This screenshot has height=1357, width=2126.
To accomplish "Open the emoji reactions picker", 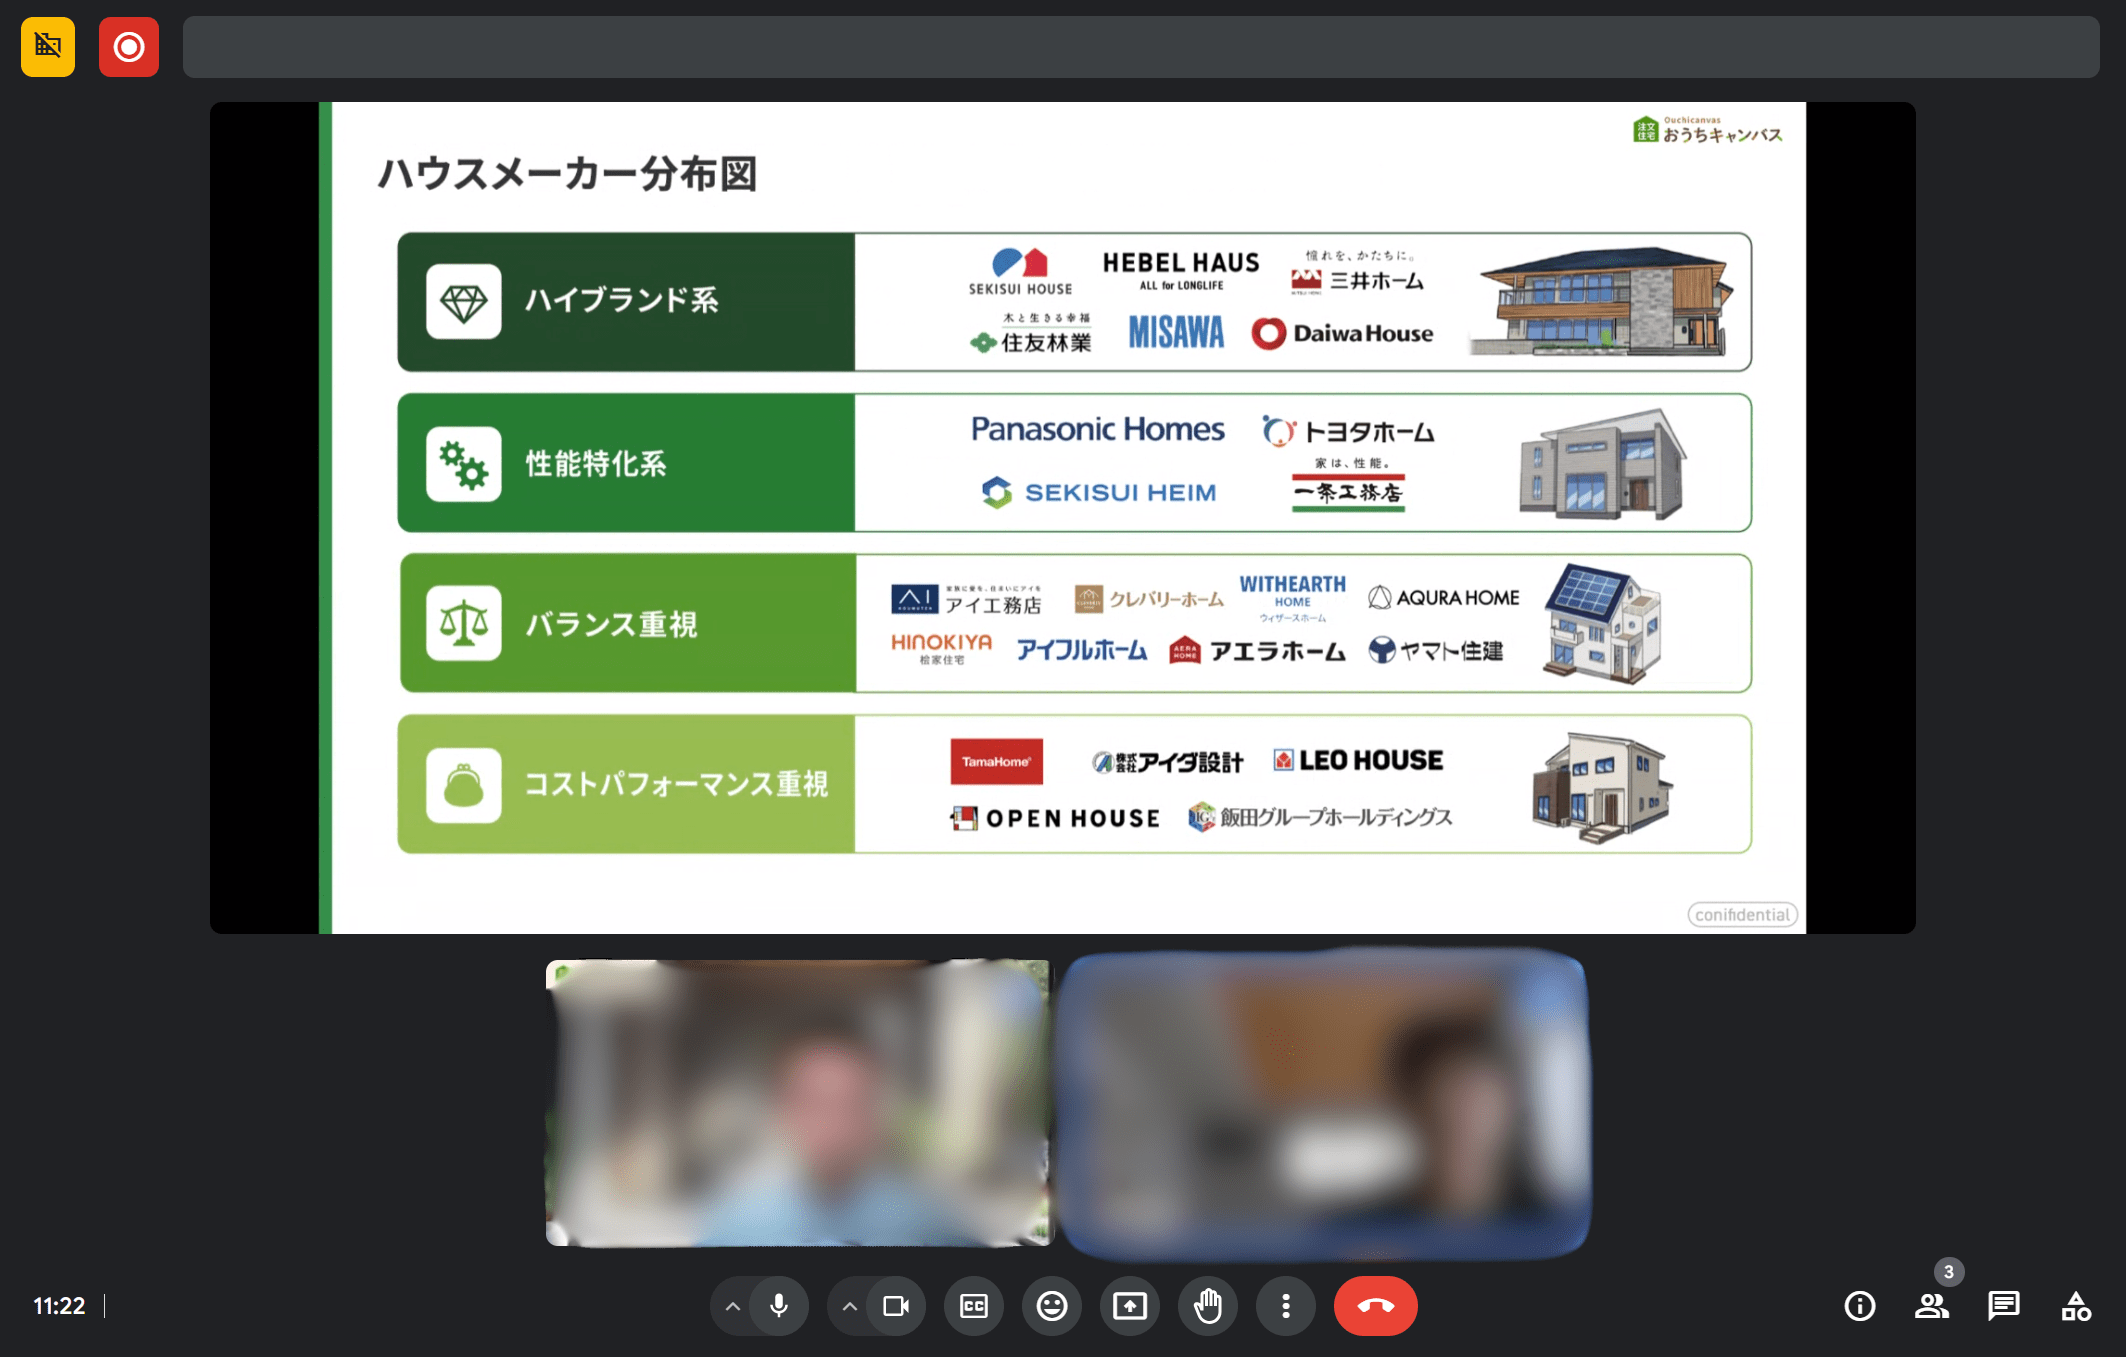I will 1051,1306.
